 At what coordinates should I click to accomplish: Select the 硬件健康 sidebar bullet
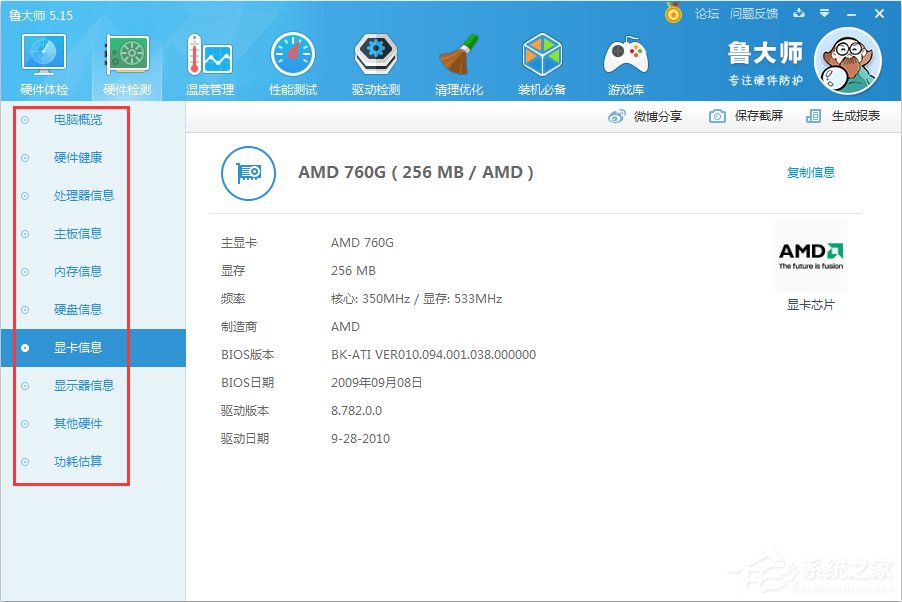(25, 158)
